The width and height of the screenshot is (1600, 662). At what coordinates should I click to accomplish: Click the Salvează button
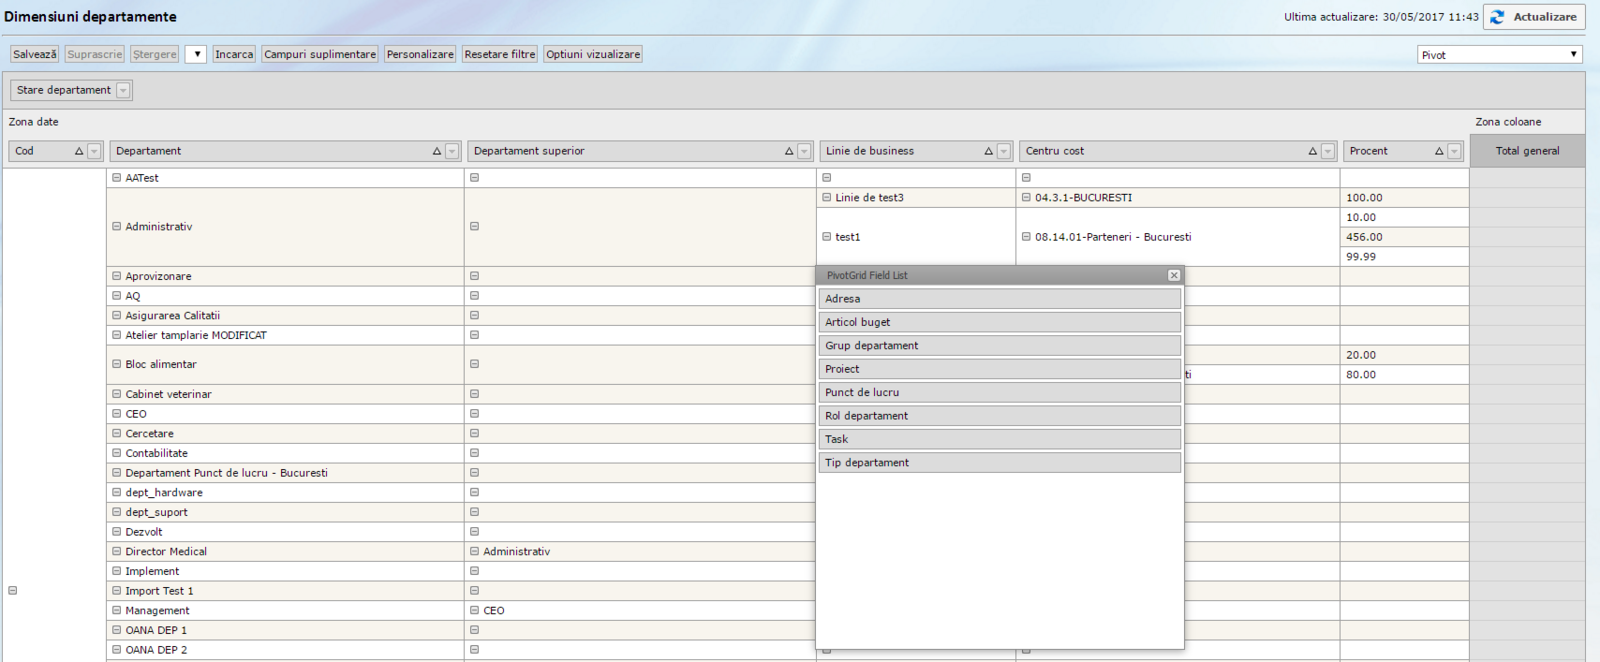35,54
